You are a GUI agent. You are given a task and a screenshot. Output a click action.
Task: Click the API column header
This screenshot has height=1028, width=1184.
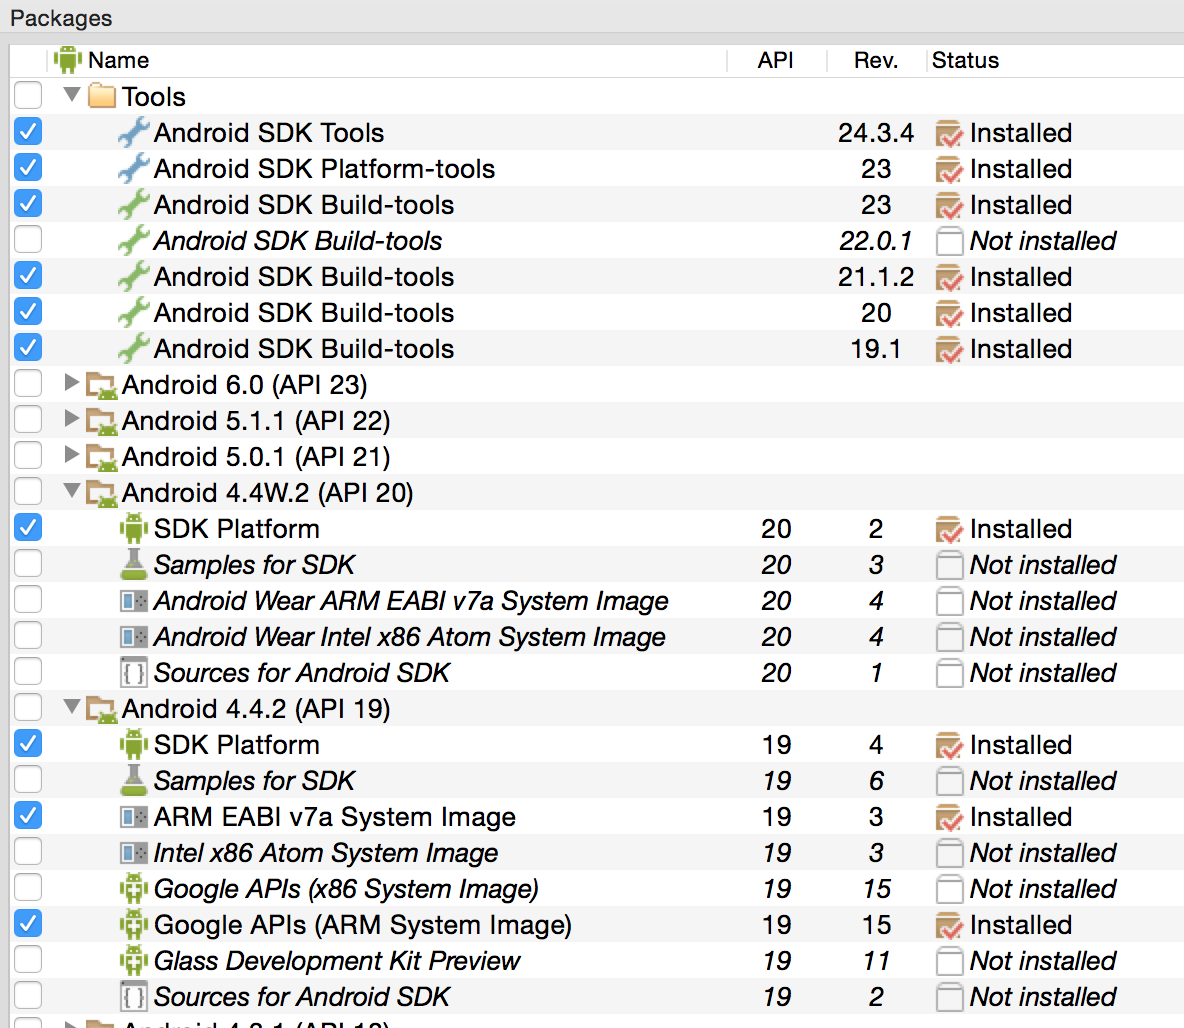click(775, 60)
